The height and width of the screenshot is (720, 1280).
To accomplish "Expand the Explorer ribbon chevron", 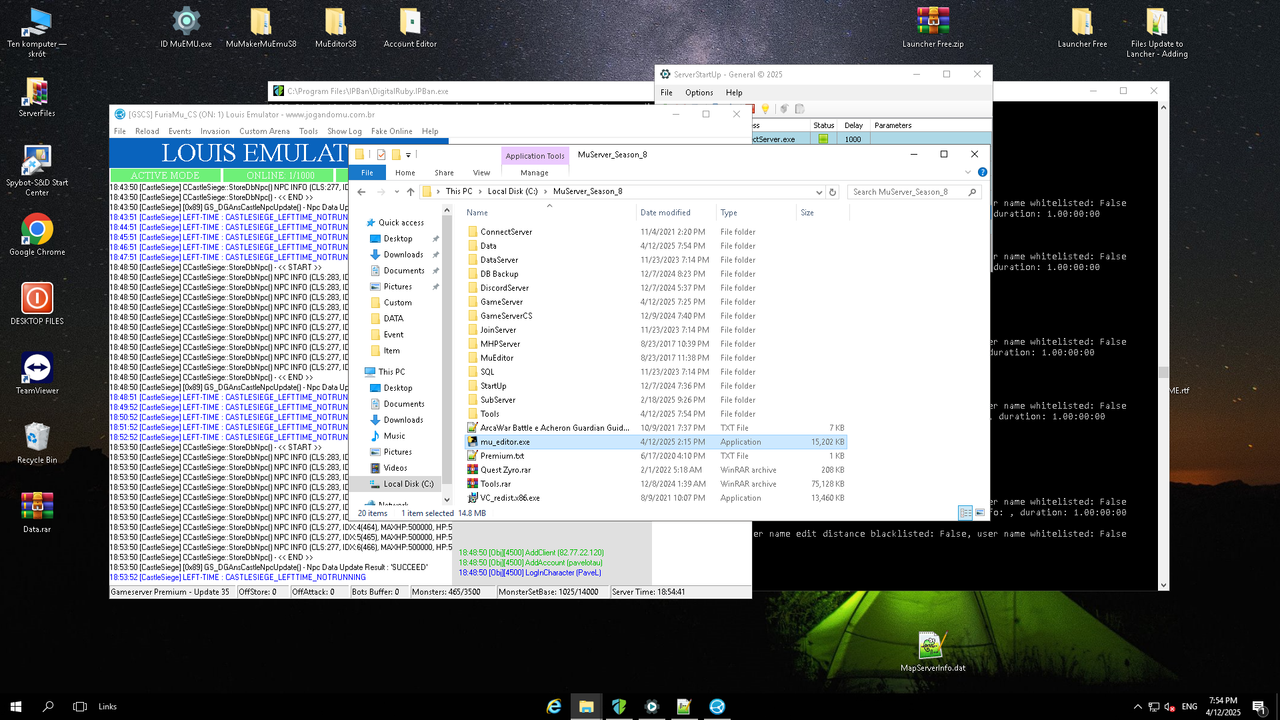I will [968, 172].
